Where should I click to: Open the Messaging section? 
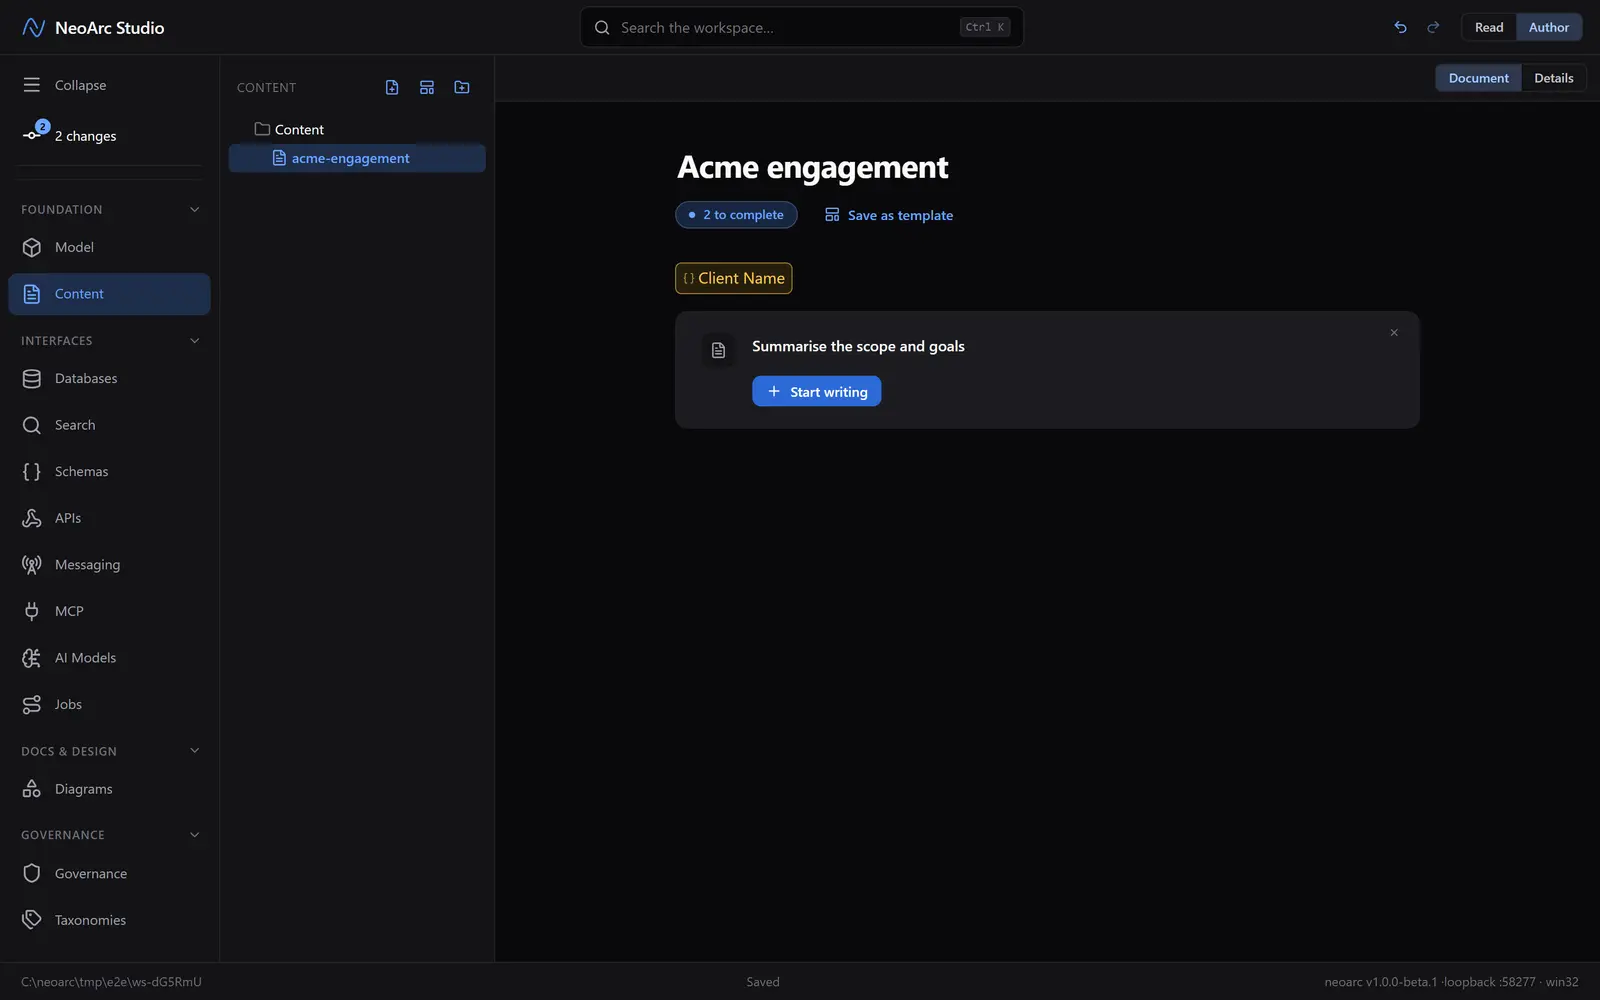click(x=109, y=564)
